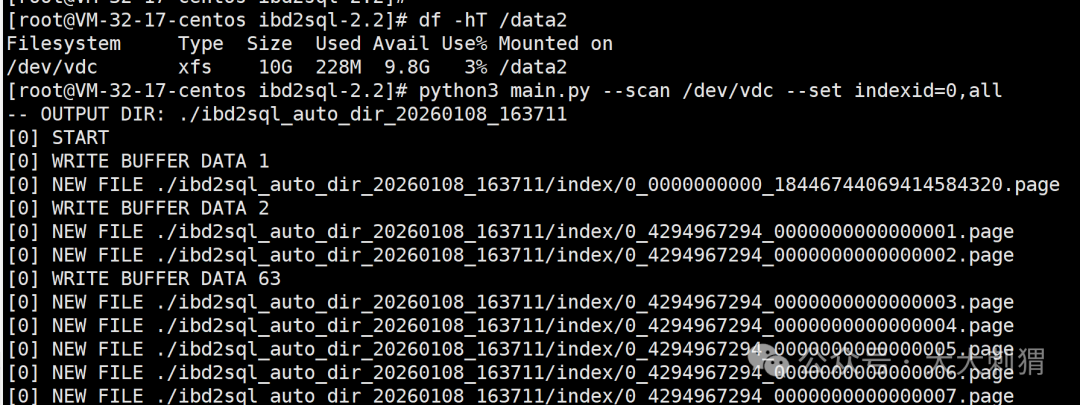This screenshot has height=405, width=1080.
Task: Click the "Used" column header
Action: [338, 44]
